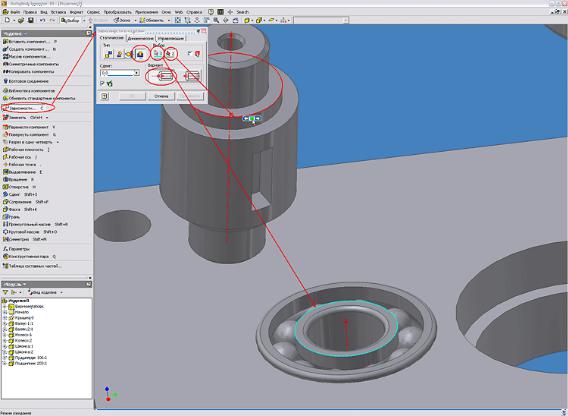The image size is (568, 416).
Task: Expand Подшипник 306:1 tree node
Action: 5,358
